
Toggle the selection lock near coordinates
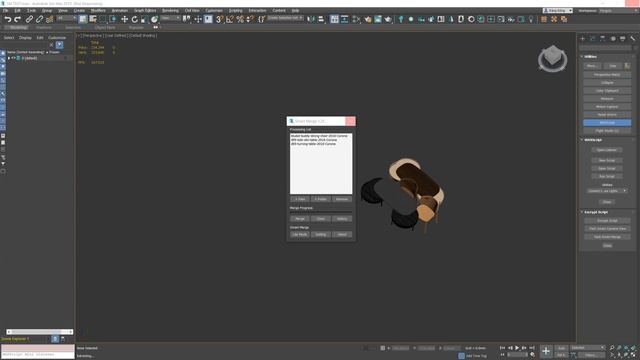382,348
